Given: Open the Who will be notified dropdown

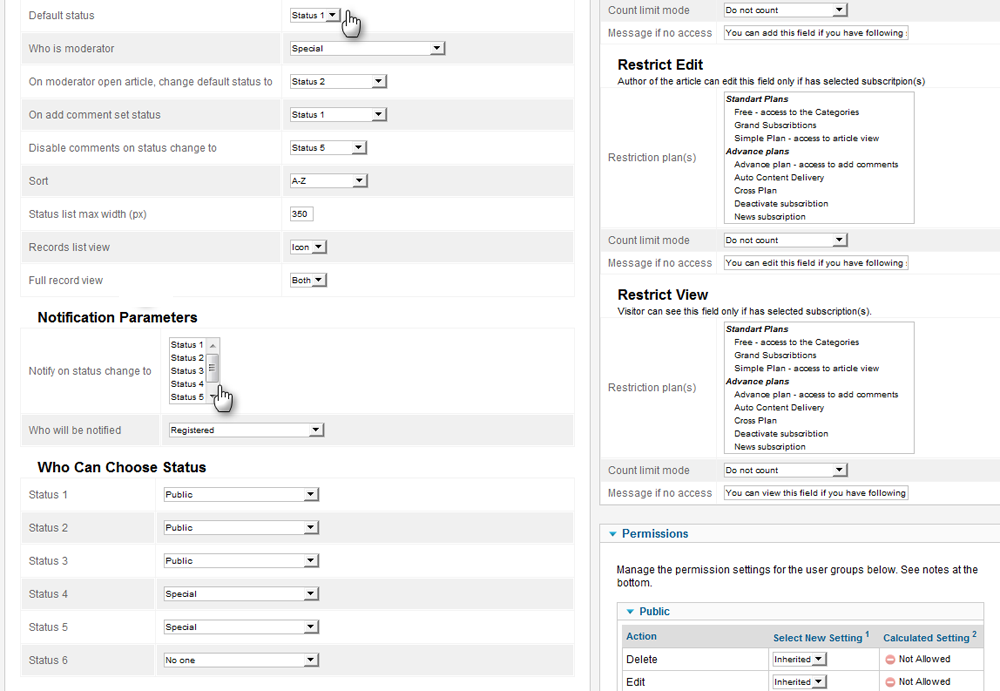Looking at the screenshot, I should [x=244, y=430].
